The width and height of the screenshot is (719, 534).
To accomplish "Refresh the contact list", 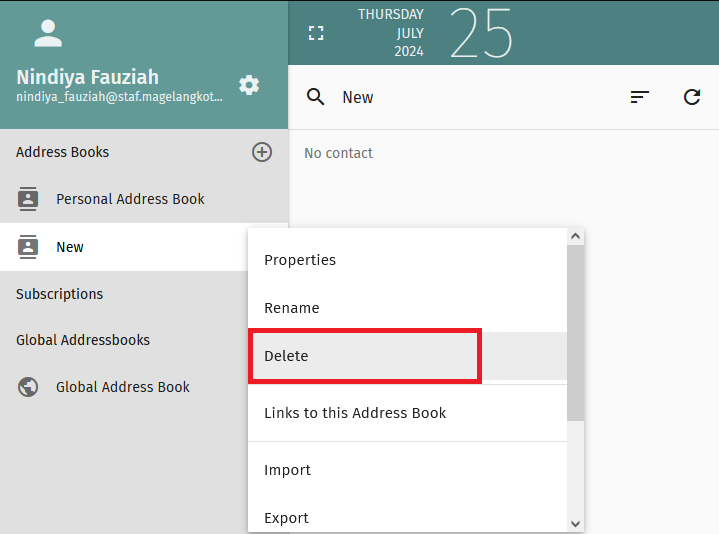I will click(692, 97).
